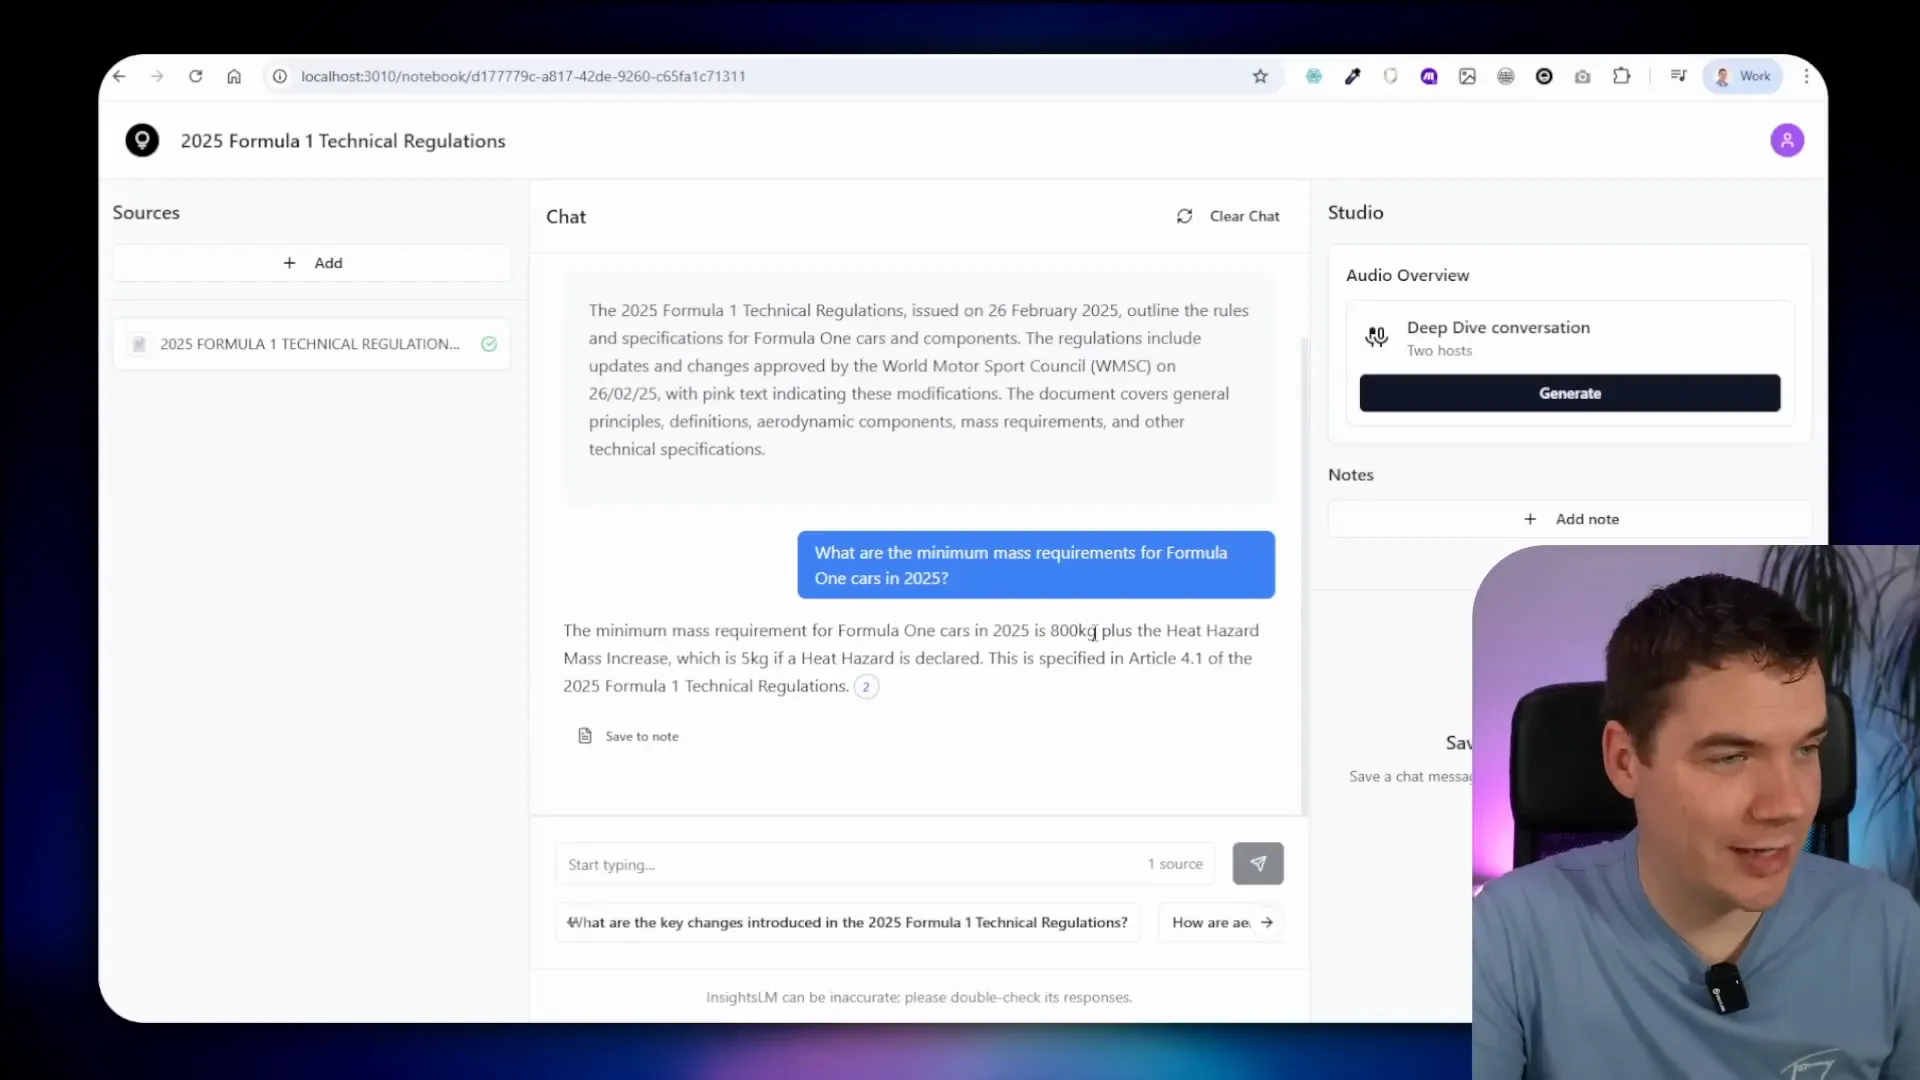Open the browser home page icon
This screenshot has height=1080, width=1920.
coord(234,76)
